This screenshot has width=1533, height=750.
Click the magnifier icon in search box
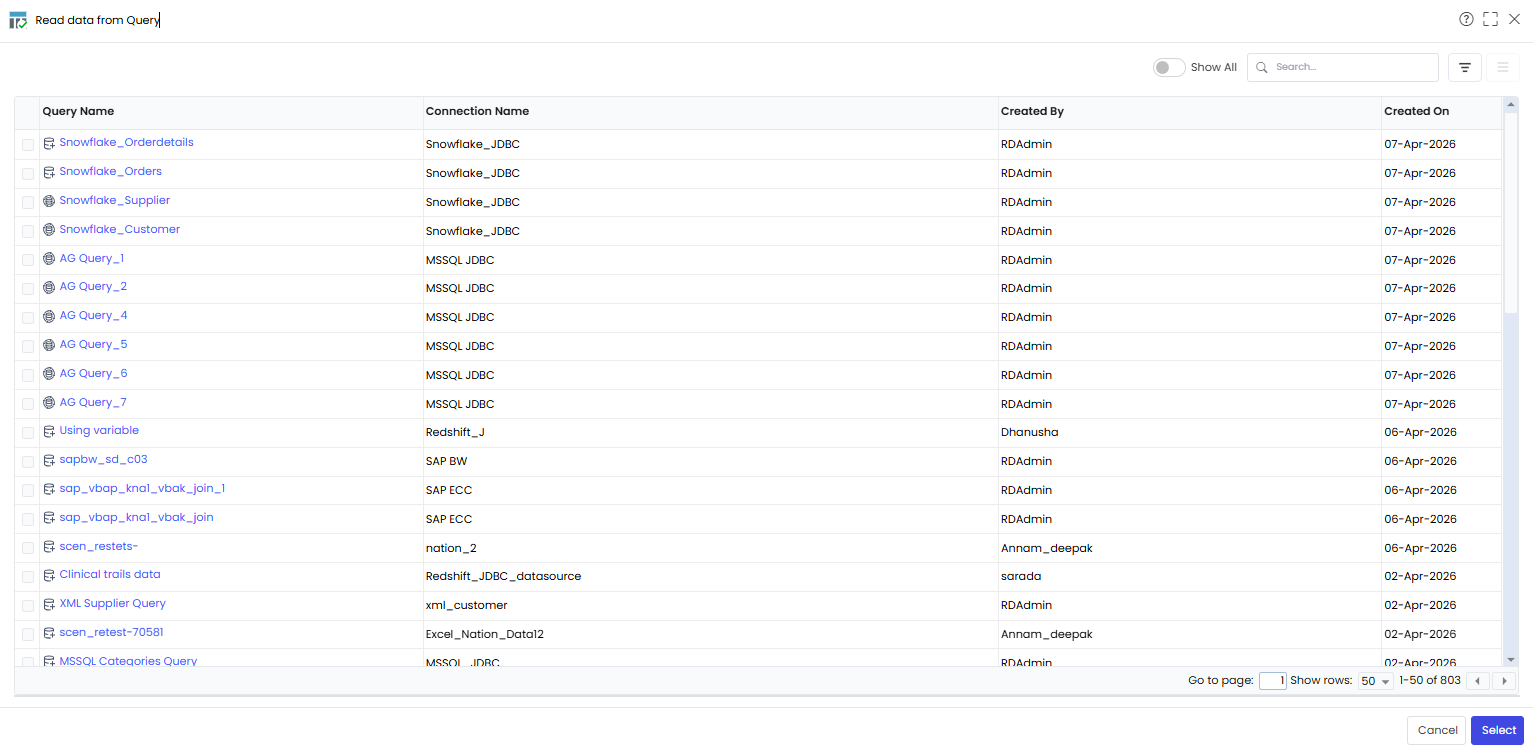tap(1262, 67)
